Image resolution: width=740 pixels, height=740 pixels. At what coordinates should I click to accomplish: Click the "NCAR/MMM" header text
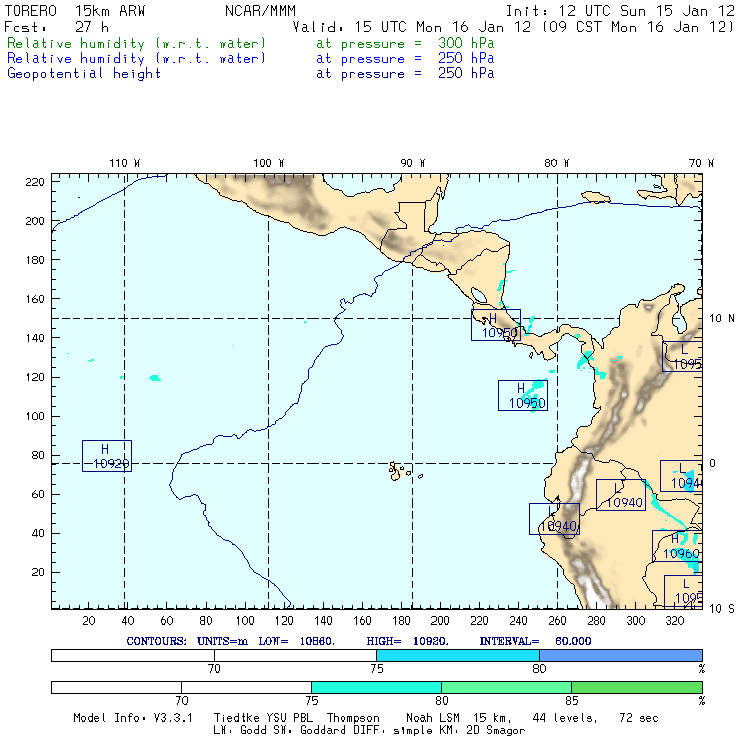(x=260, y=11)
